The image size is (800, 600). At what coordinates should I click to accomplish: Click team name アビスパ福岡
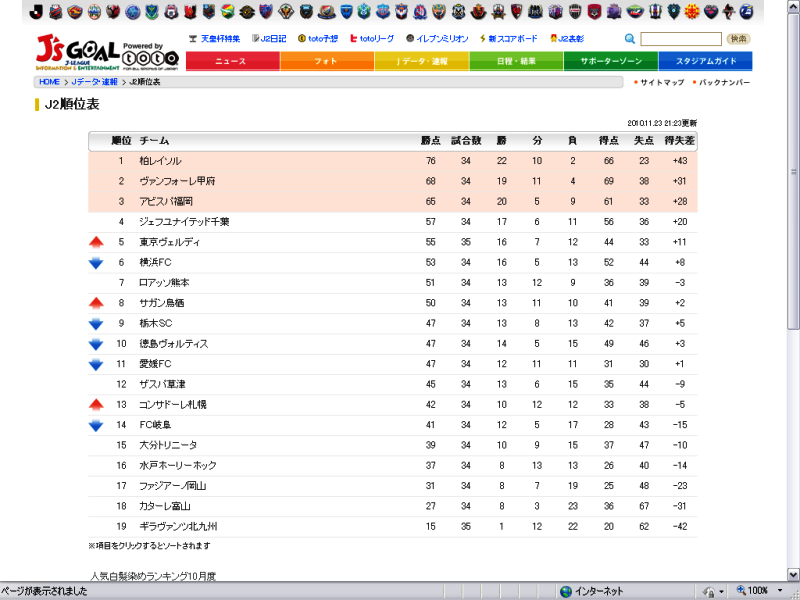[x=166, y=202]
